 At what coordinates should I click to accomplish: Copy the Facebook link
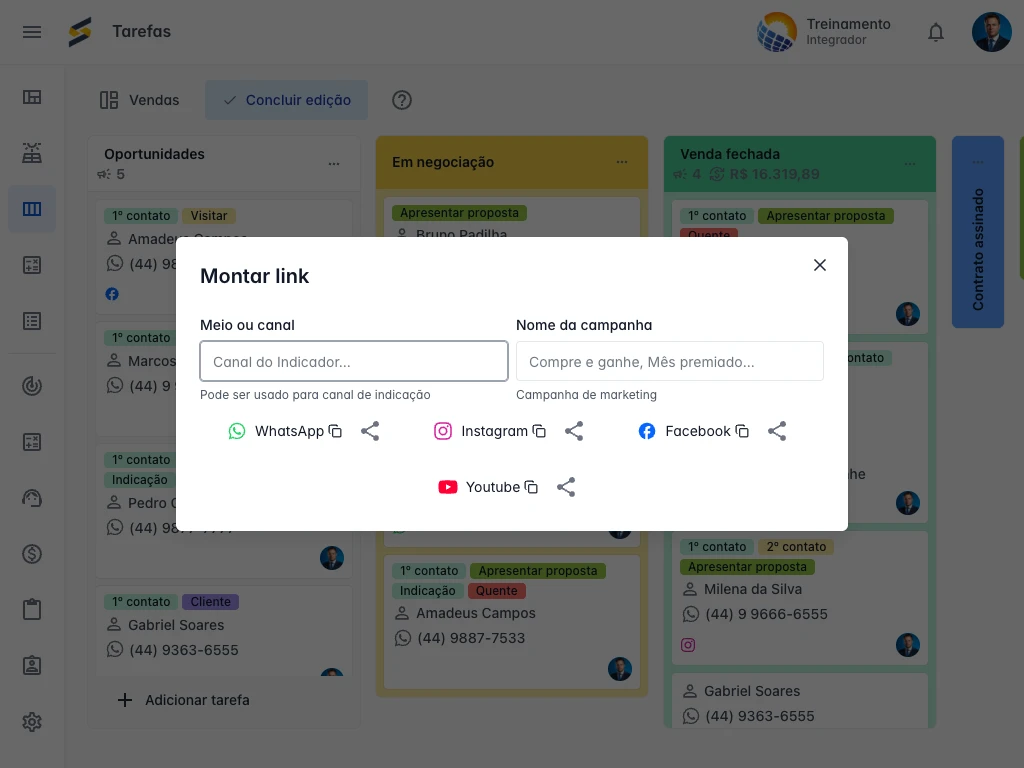click(x=742, y=431)
